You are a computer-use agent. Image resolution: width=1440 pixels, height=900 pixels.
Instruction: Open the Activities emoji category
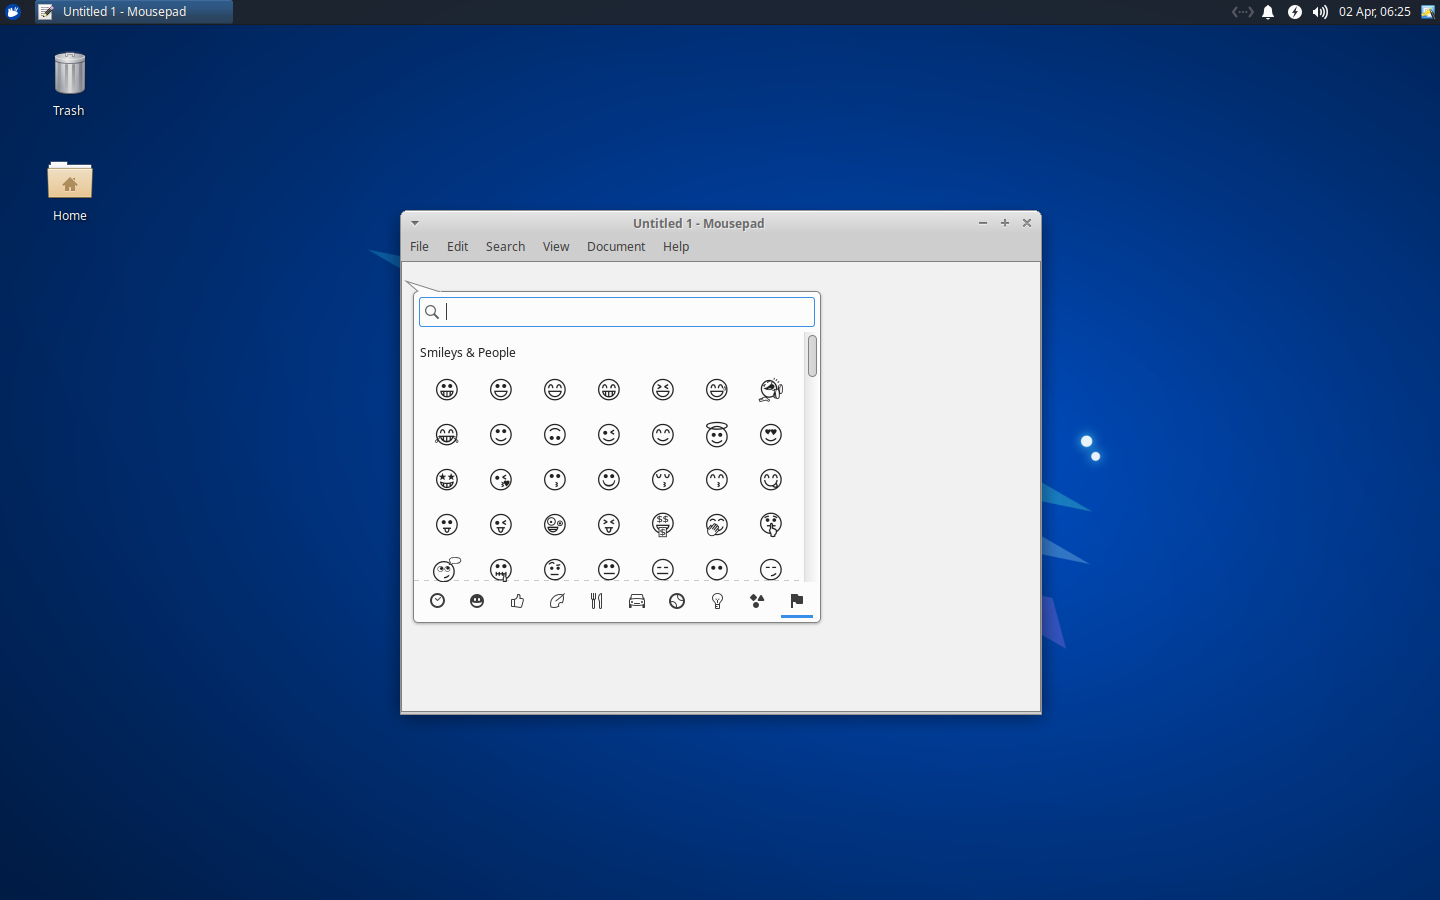tap(677, 601)
